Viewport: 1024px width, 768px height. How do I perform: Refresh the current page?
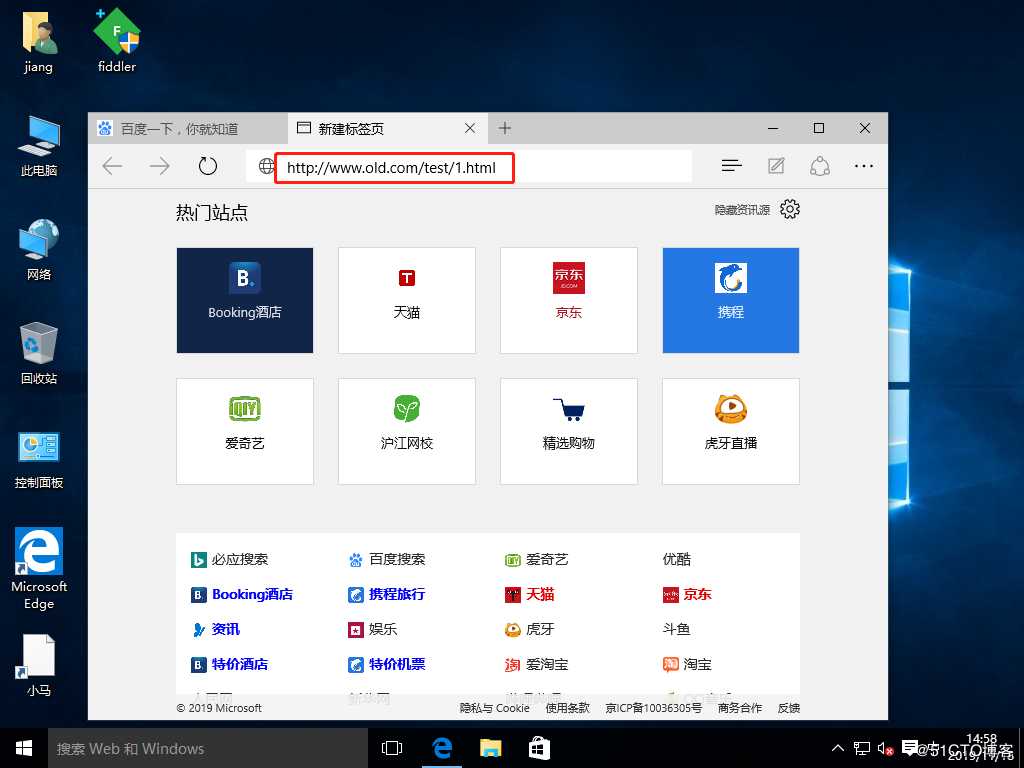pos(208,167)
